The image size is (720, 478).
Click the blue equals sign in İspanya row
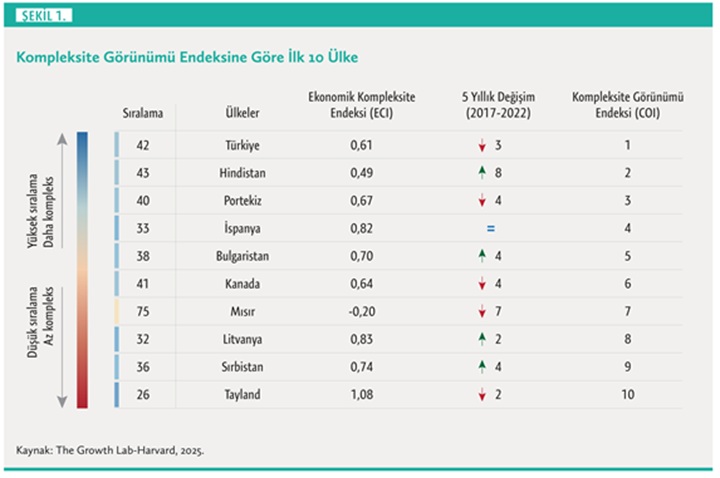[491, 229]
